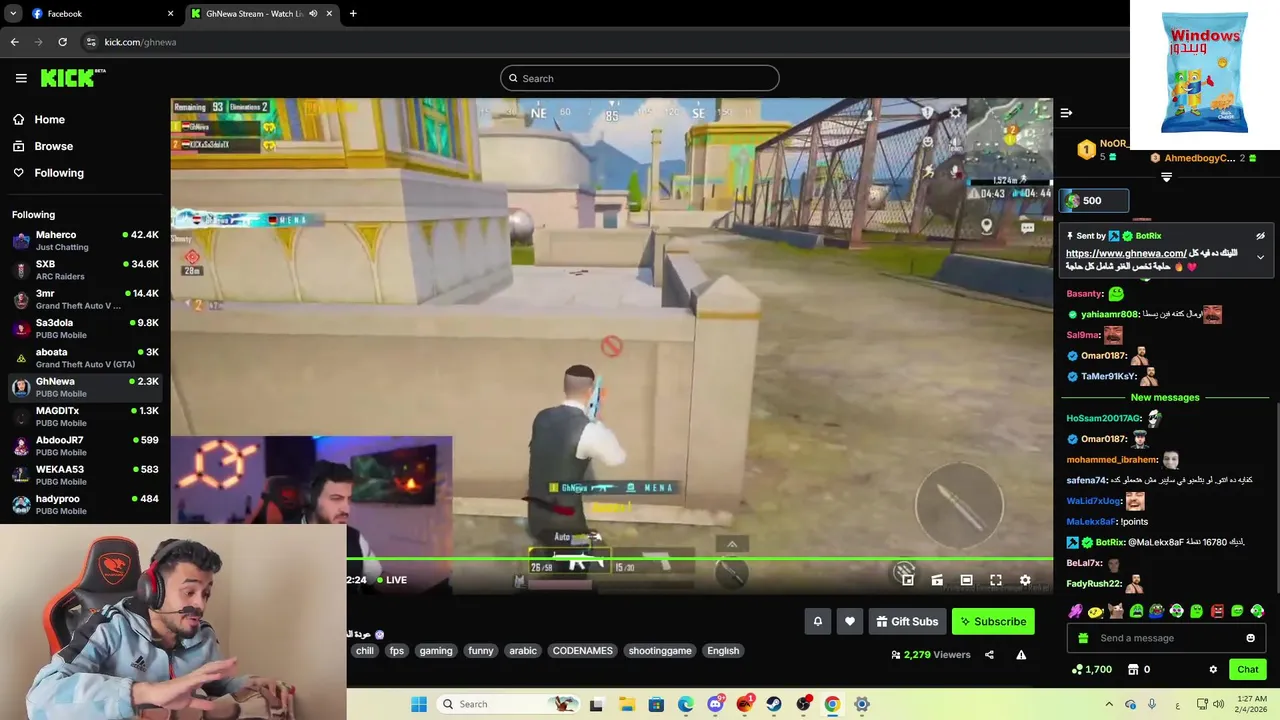Open chat settings gear

[1213, 669]
